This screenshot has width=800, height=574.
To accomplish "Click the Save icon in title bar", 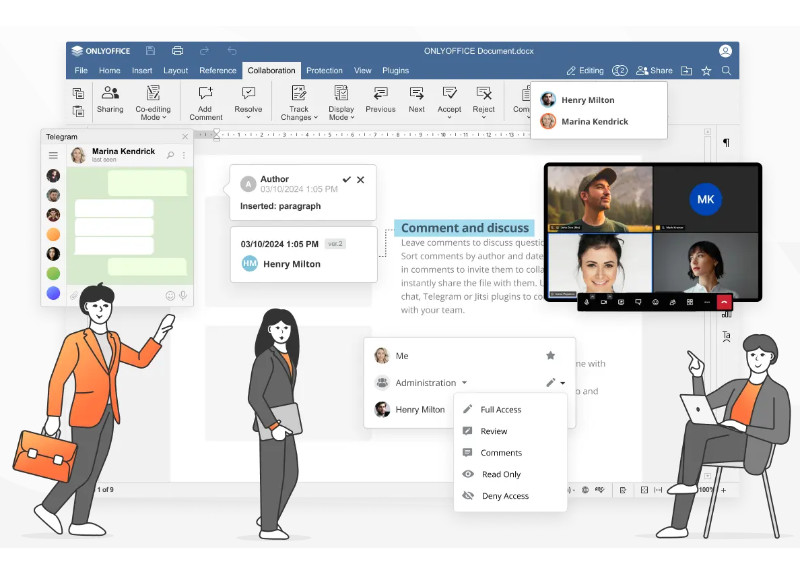I will [150, 51].
